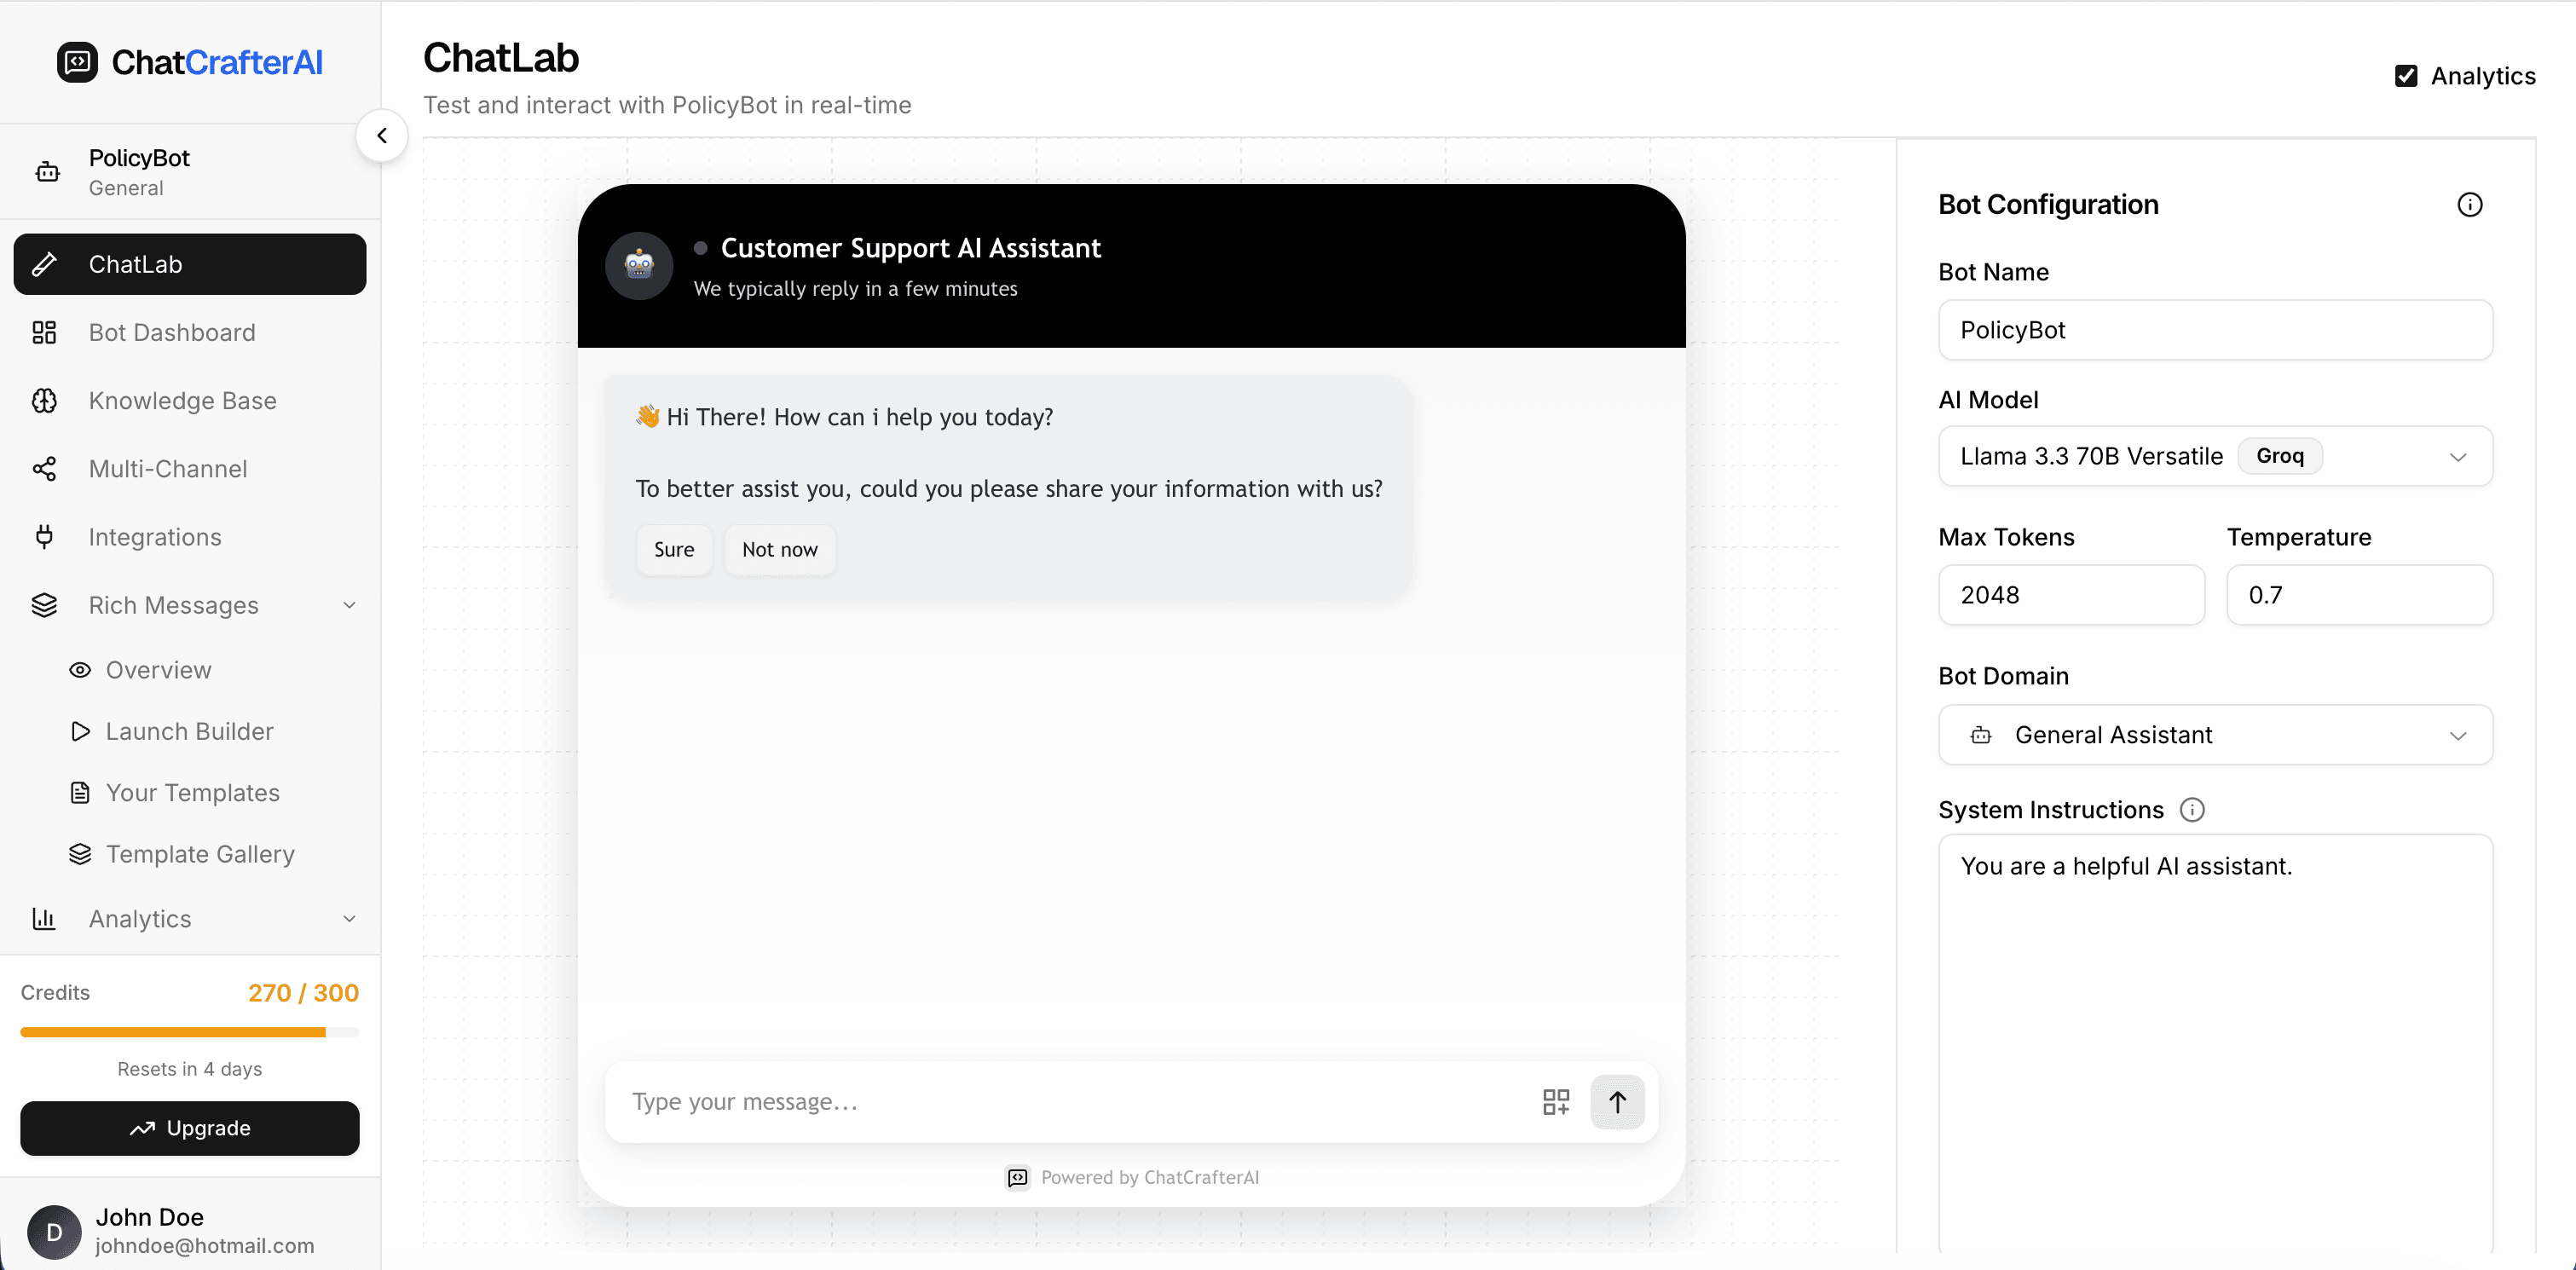Click the System Instructions info icon

tap(2192, 810)
